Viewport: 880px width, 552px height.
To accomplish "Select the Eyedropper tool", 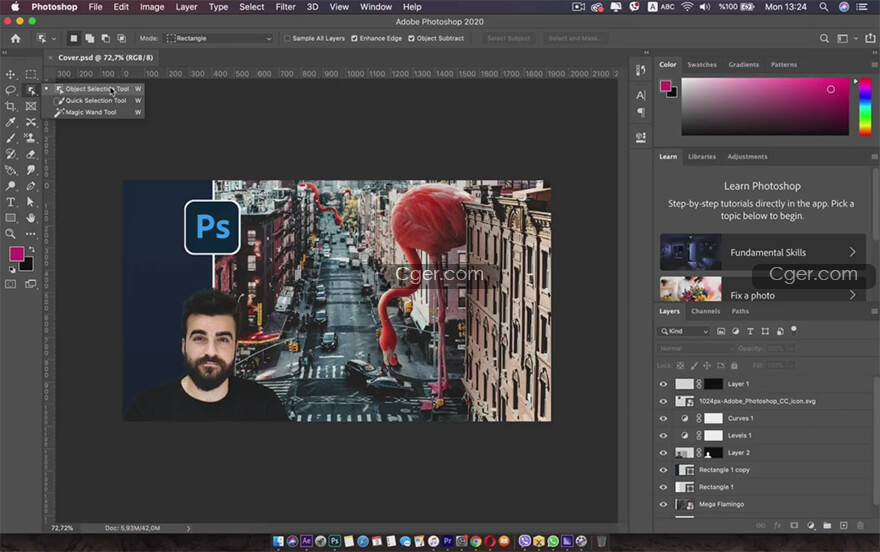I will click(11, 122).
